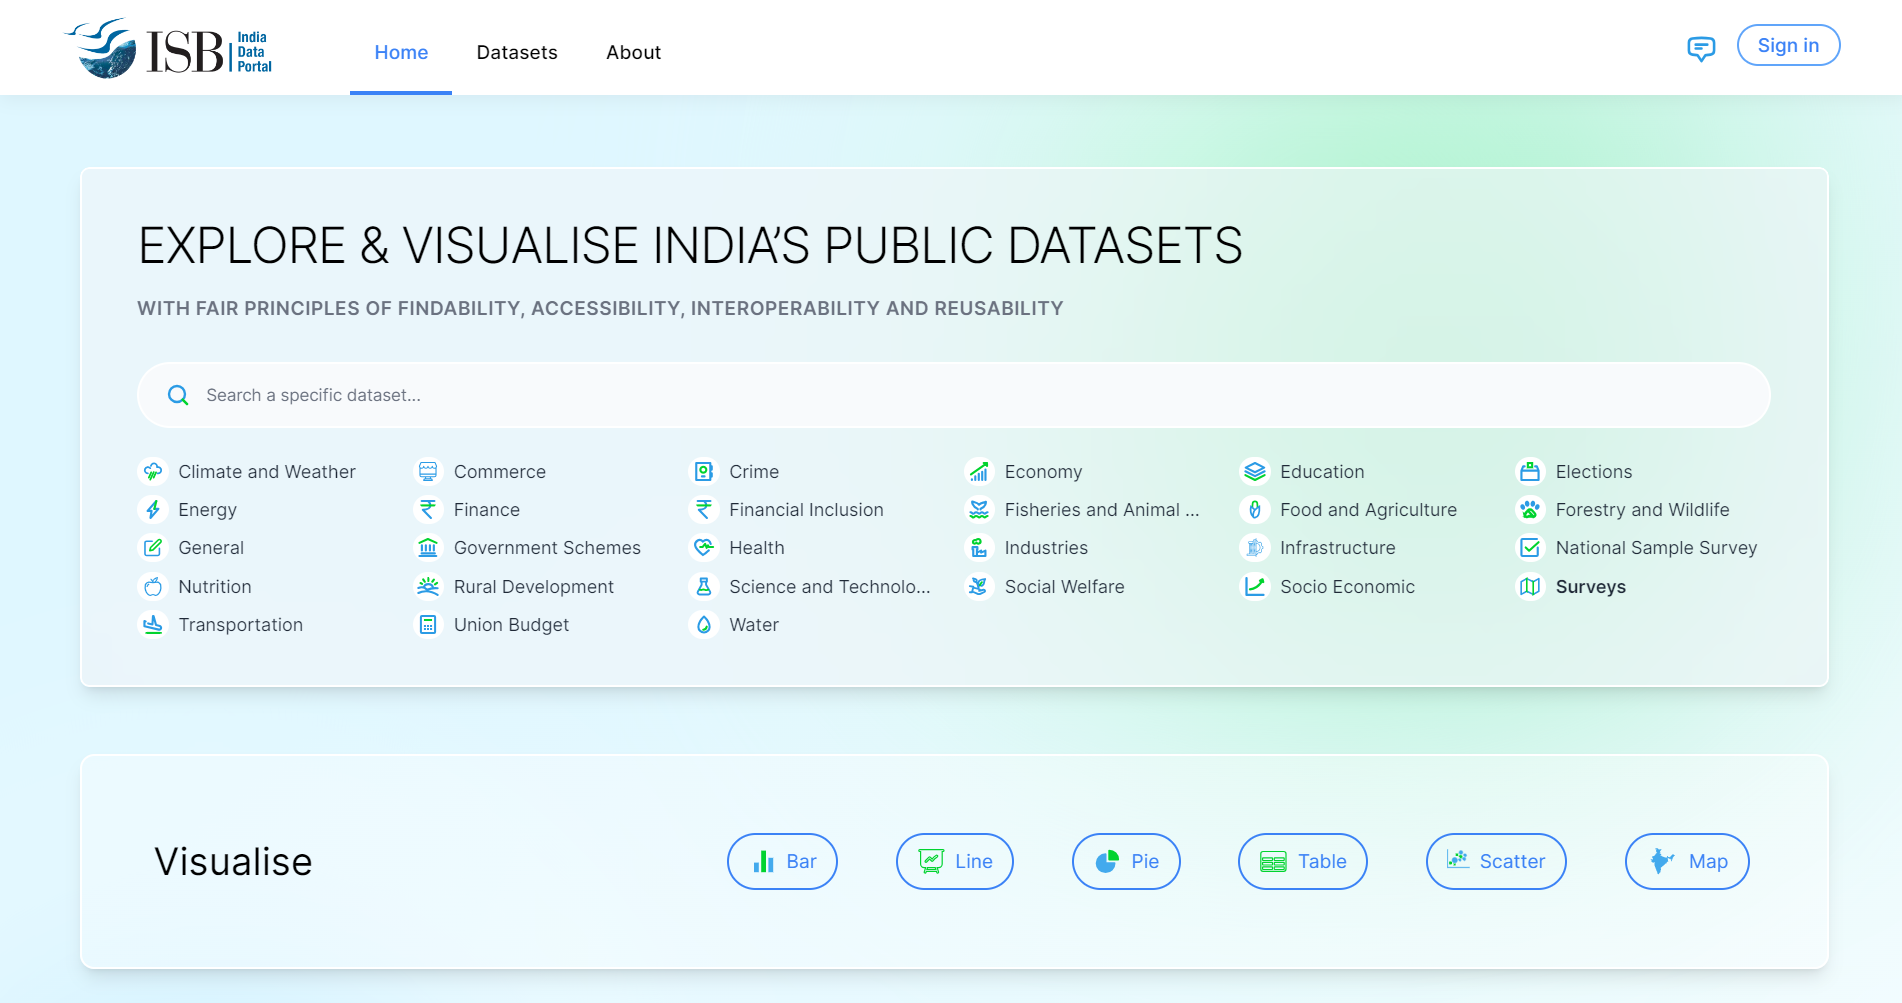Open the Nutrition category link
This screenshot has width=1902, height=1003.
point(215,586)
